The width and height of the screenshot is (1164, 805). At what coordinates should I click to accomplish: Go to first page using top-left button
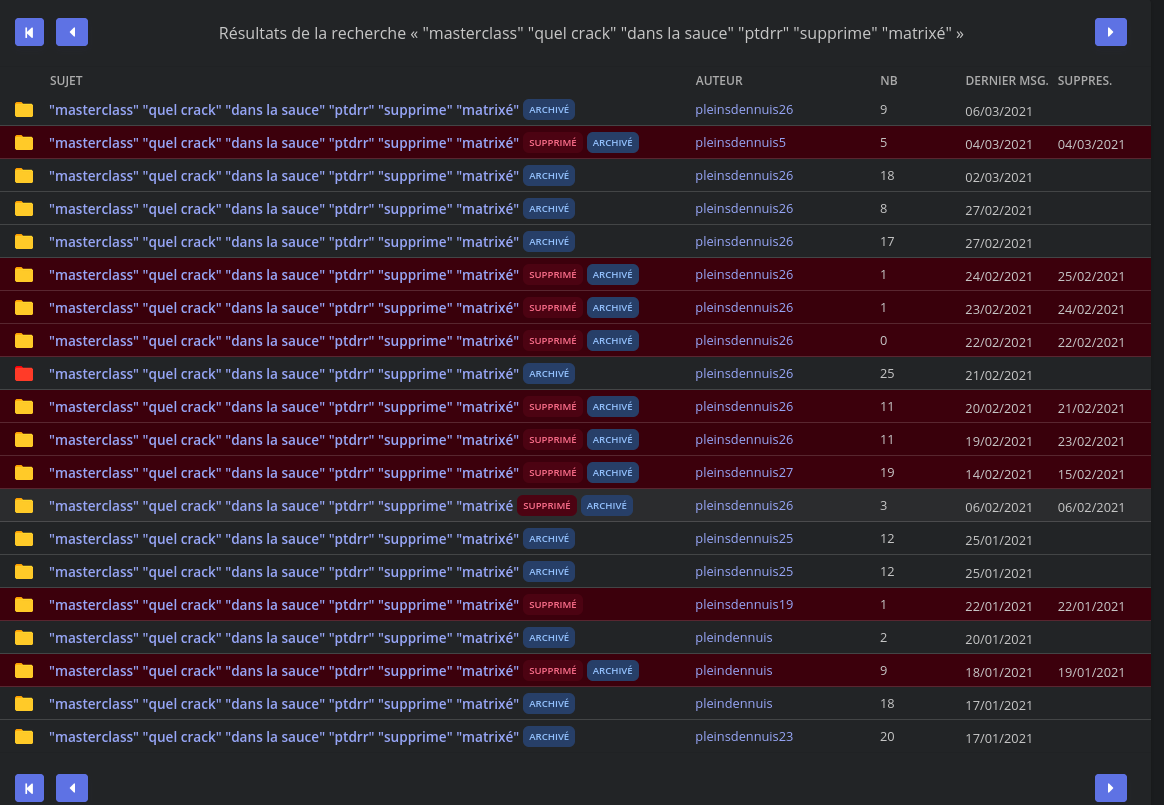tap(29, 32)
